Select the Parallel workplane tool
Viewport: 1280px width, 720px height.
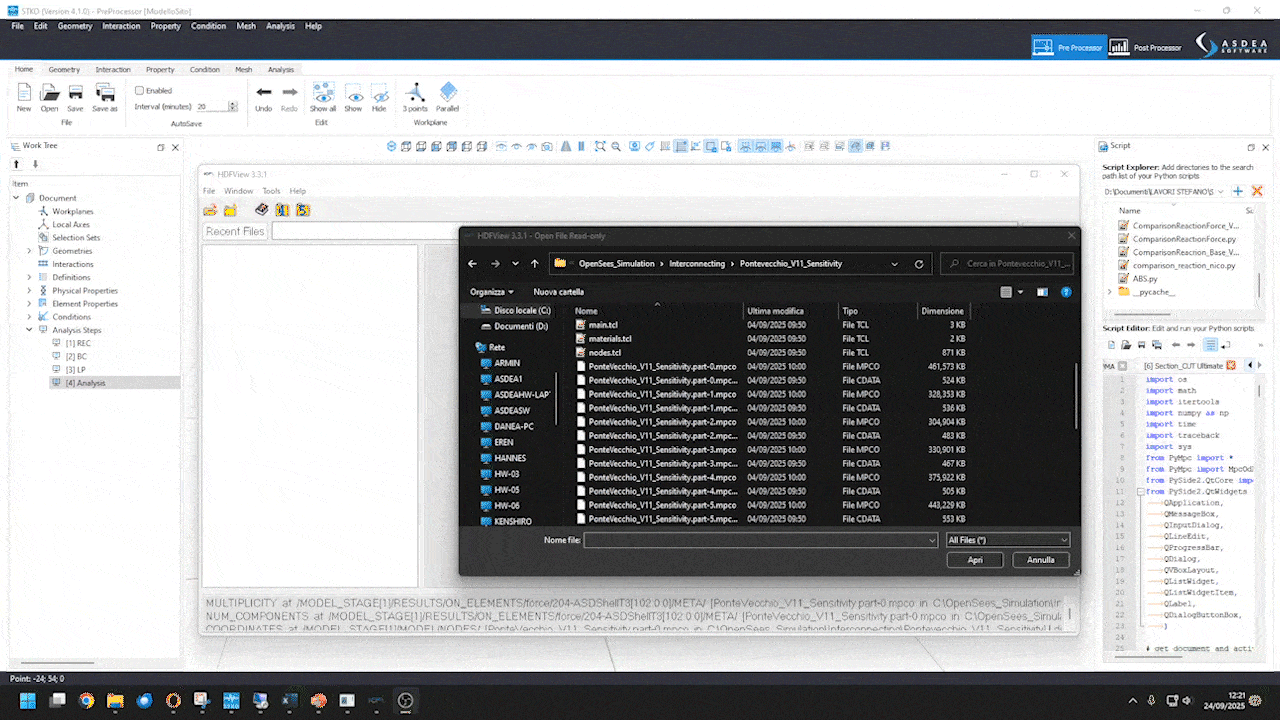tap(448, 93)
